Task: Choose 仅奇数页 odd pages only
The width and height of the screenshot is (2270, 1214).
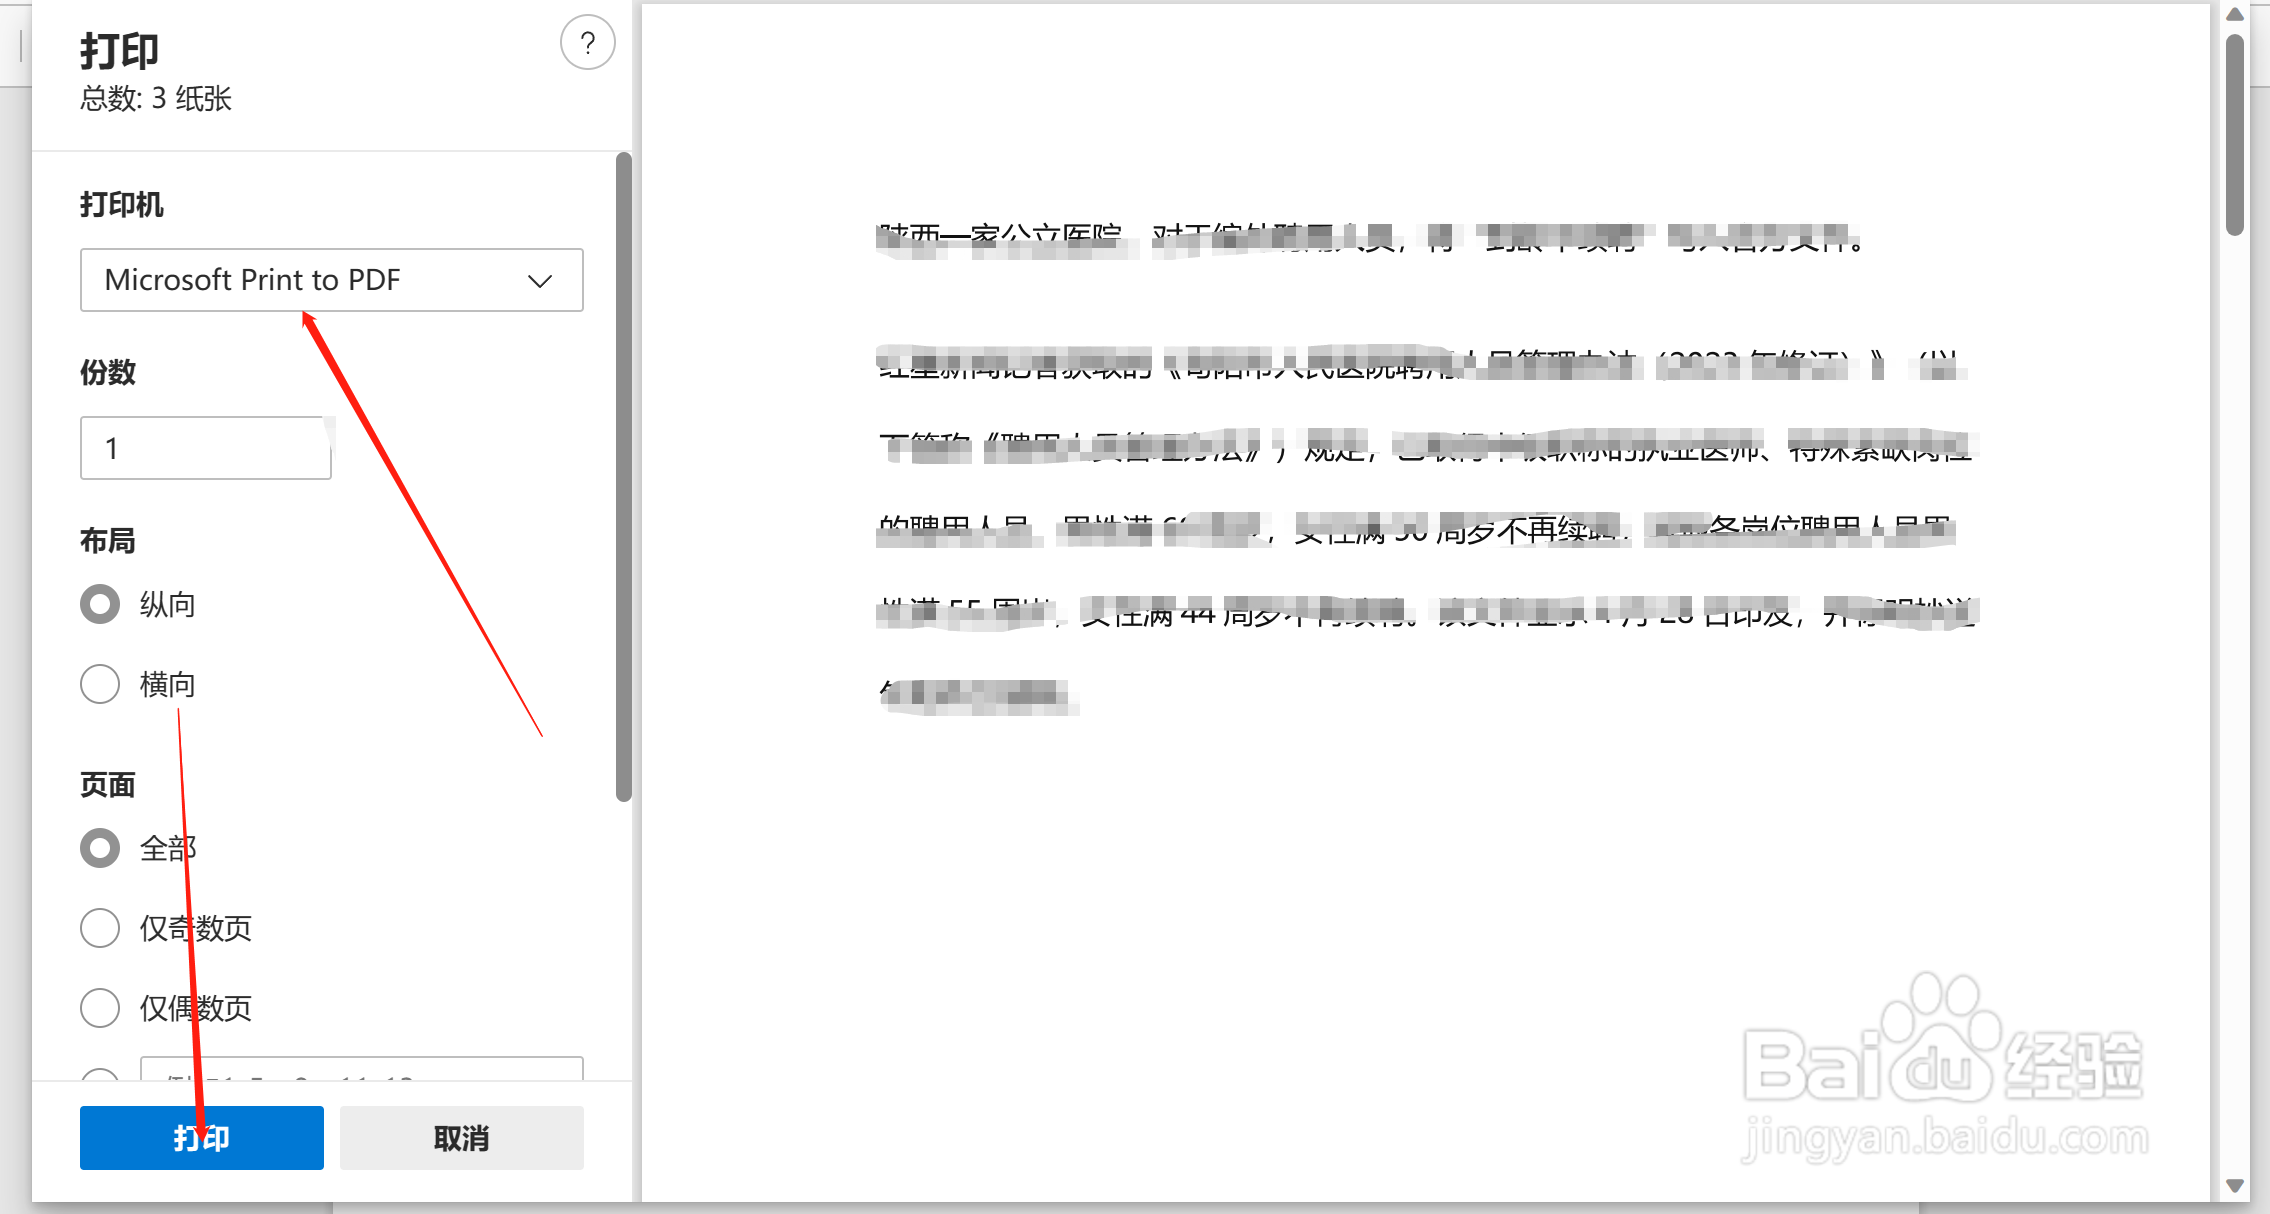Action: tap(99, 928)
